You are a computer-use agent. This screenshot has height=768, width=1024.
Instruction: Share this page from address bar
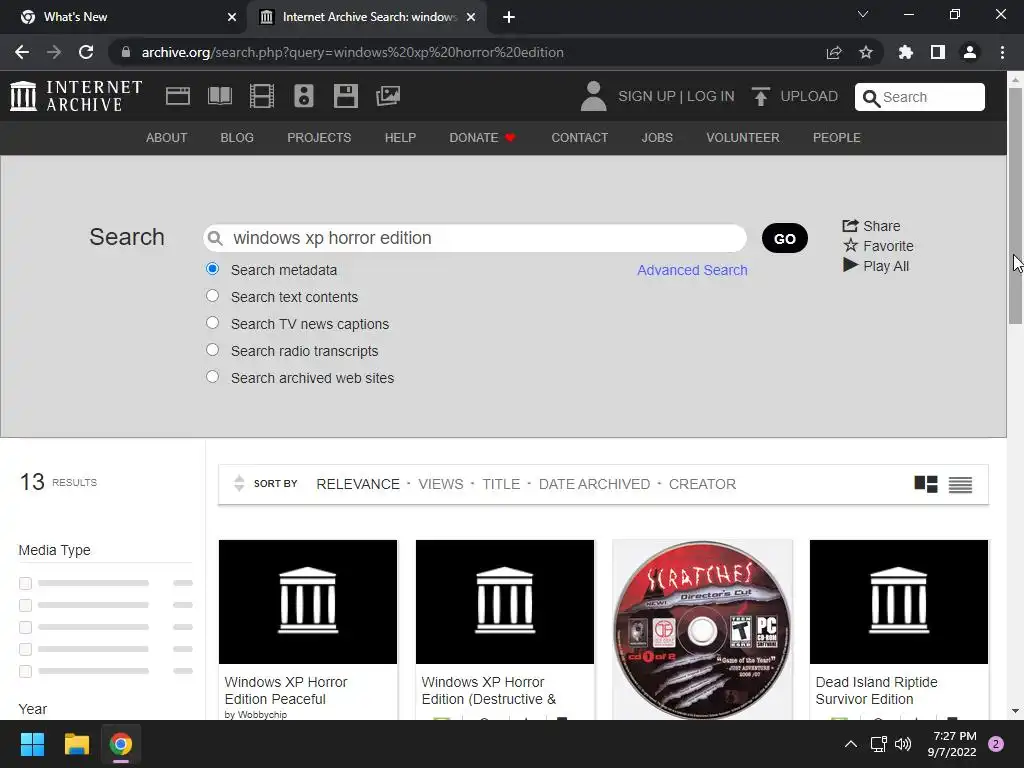coord(834,52)
